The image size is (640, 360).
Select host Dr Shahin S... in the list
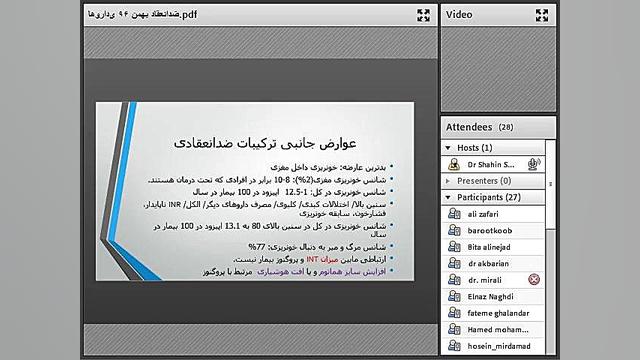coord(493,164)
